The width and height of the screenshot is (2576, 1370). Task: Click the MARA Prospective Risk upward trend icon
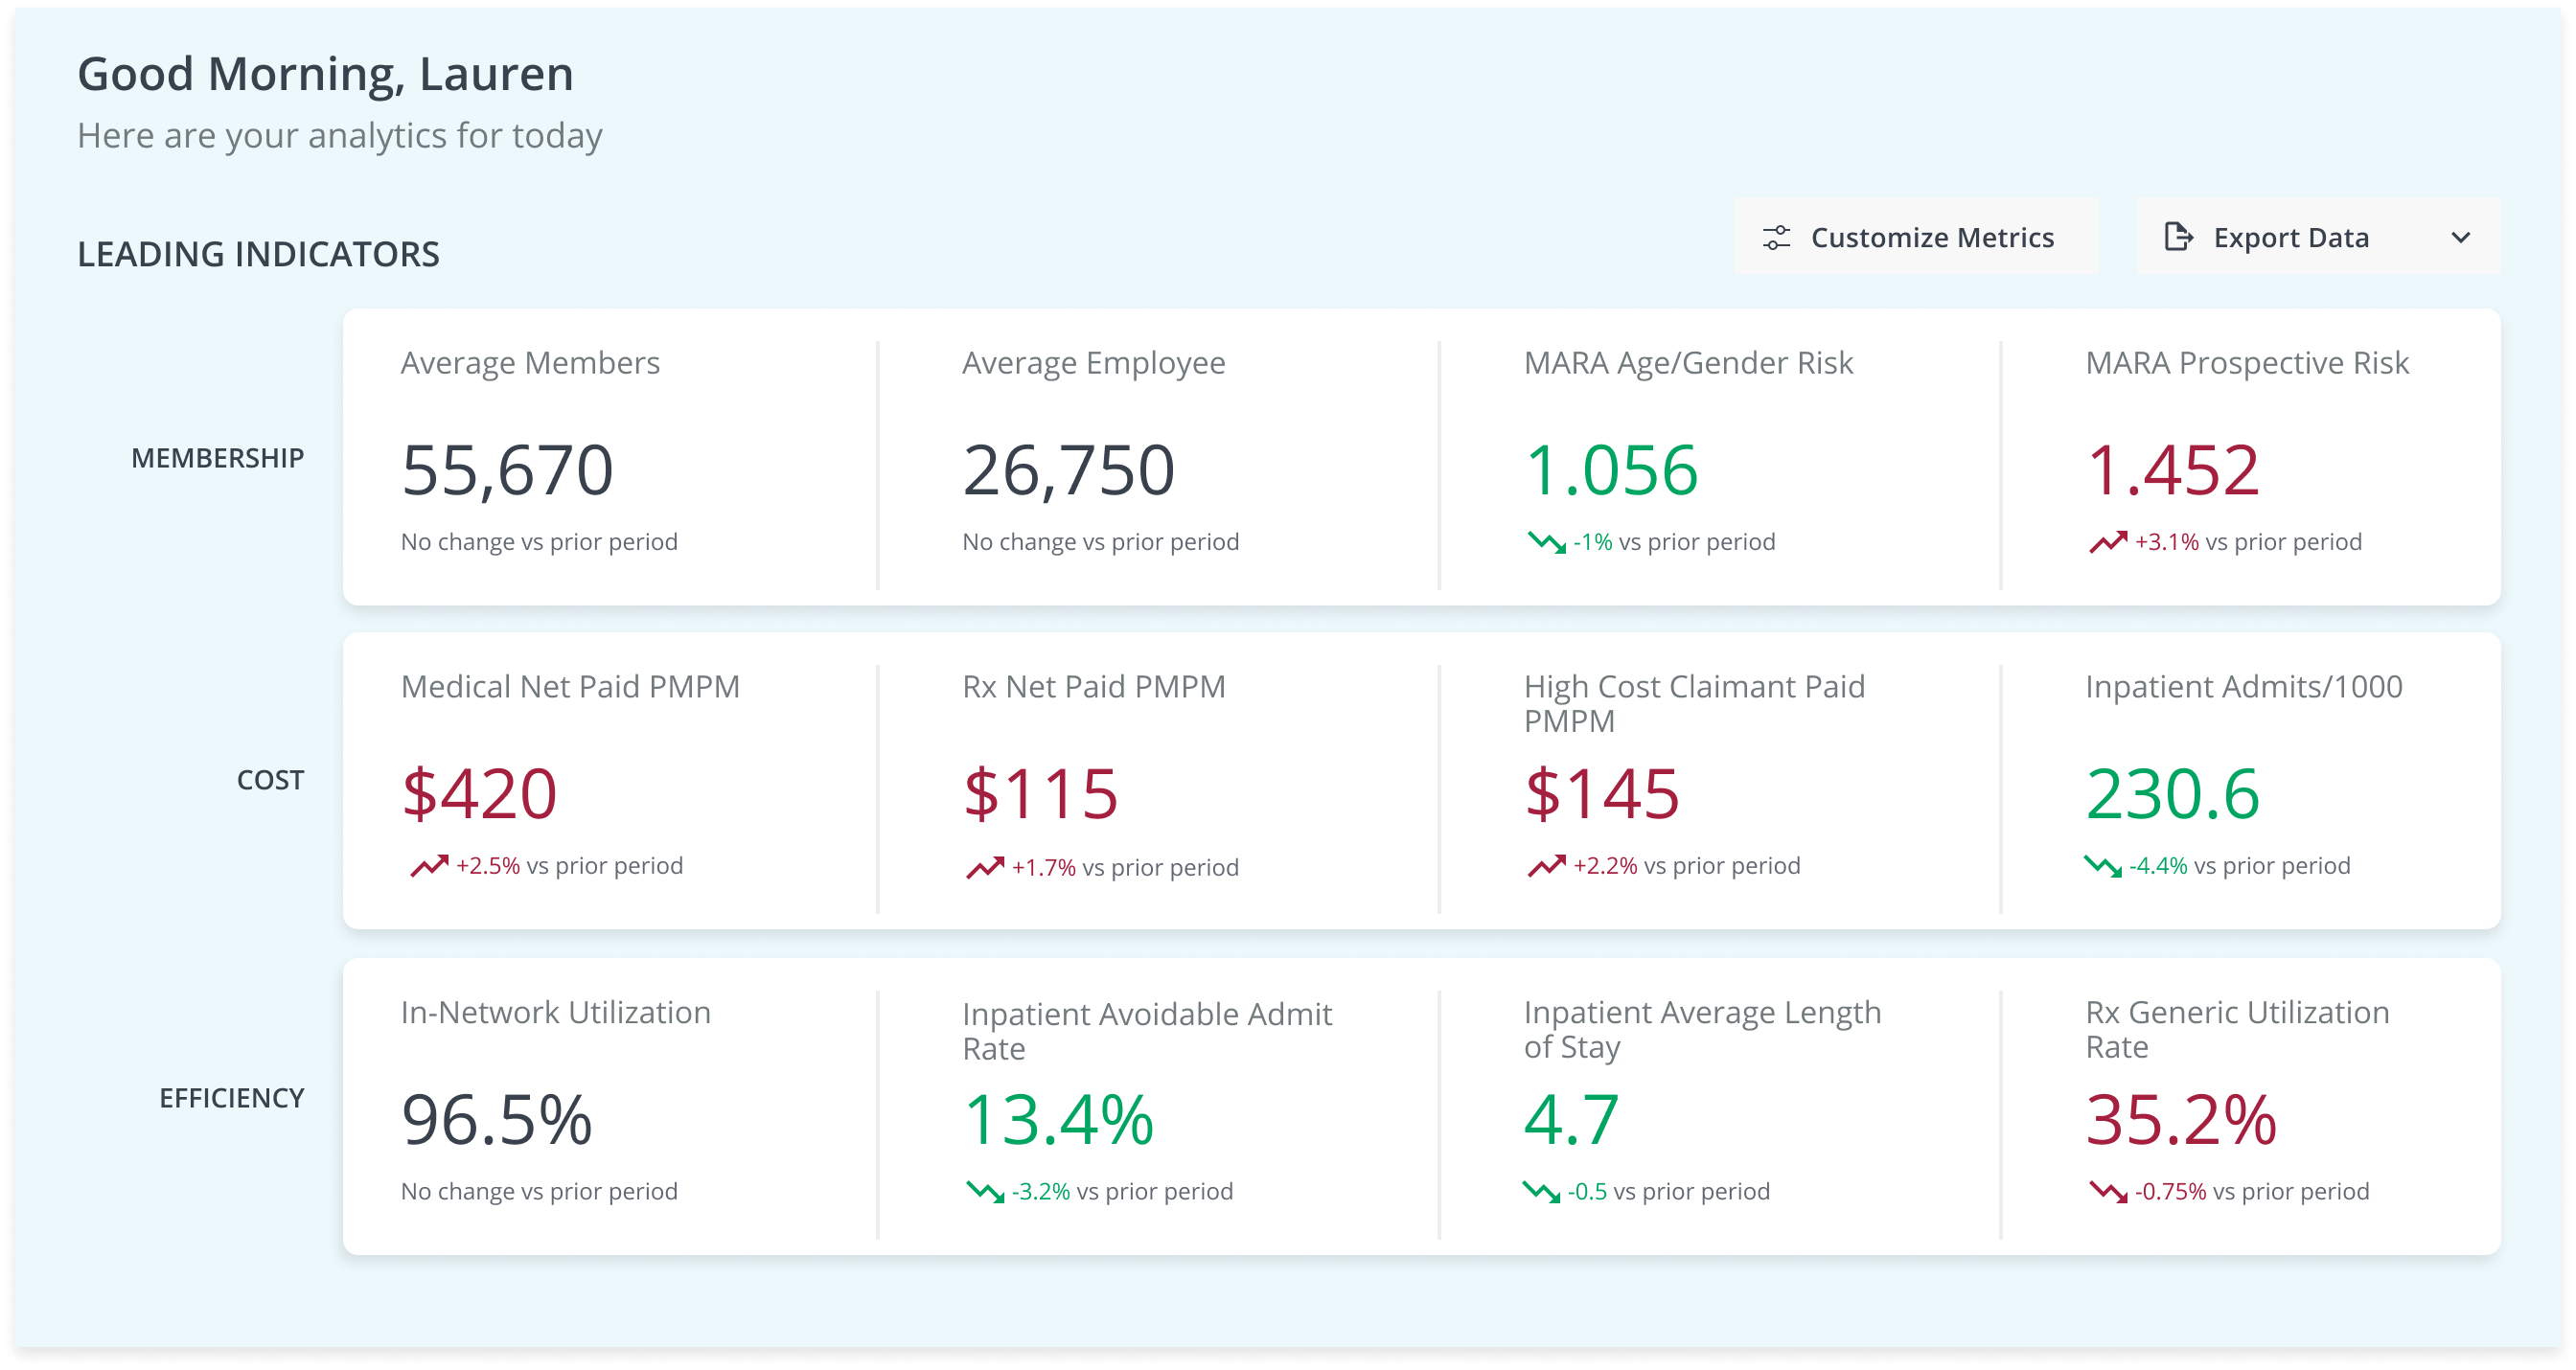[2108, 542]
